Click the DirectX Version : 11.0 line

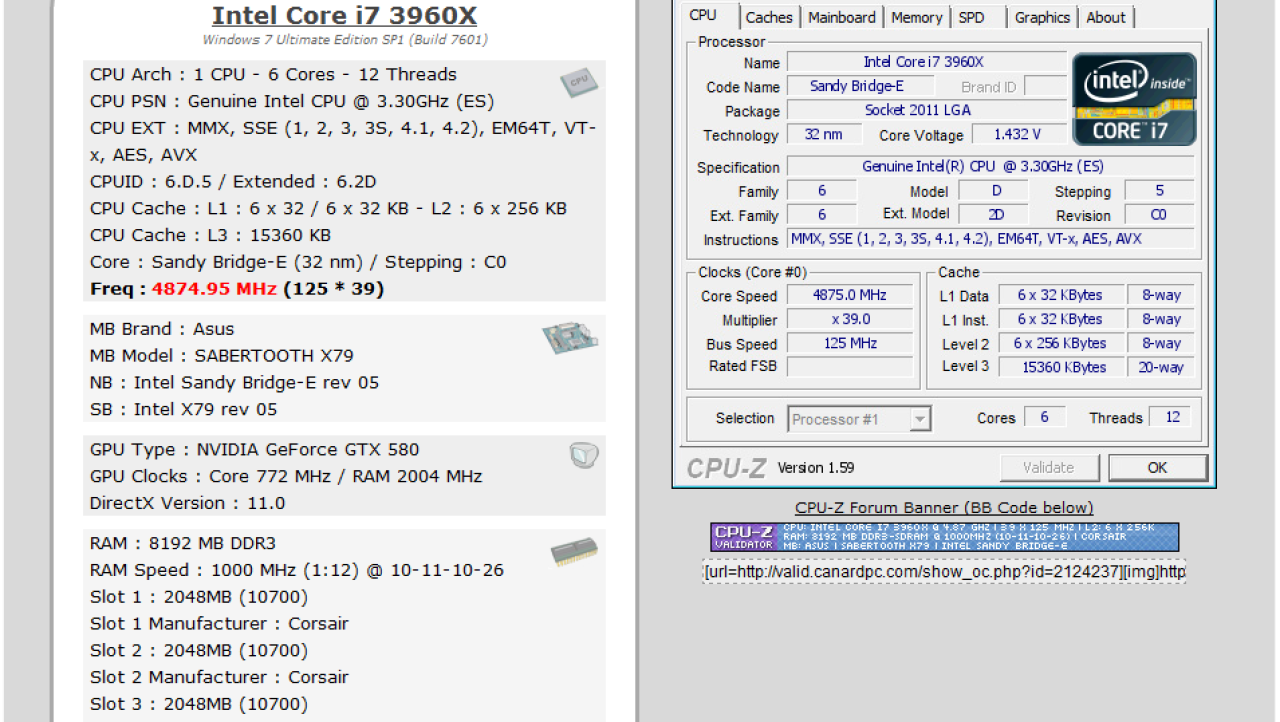(187, 503)
